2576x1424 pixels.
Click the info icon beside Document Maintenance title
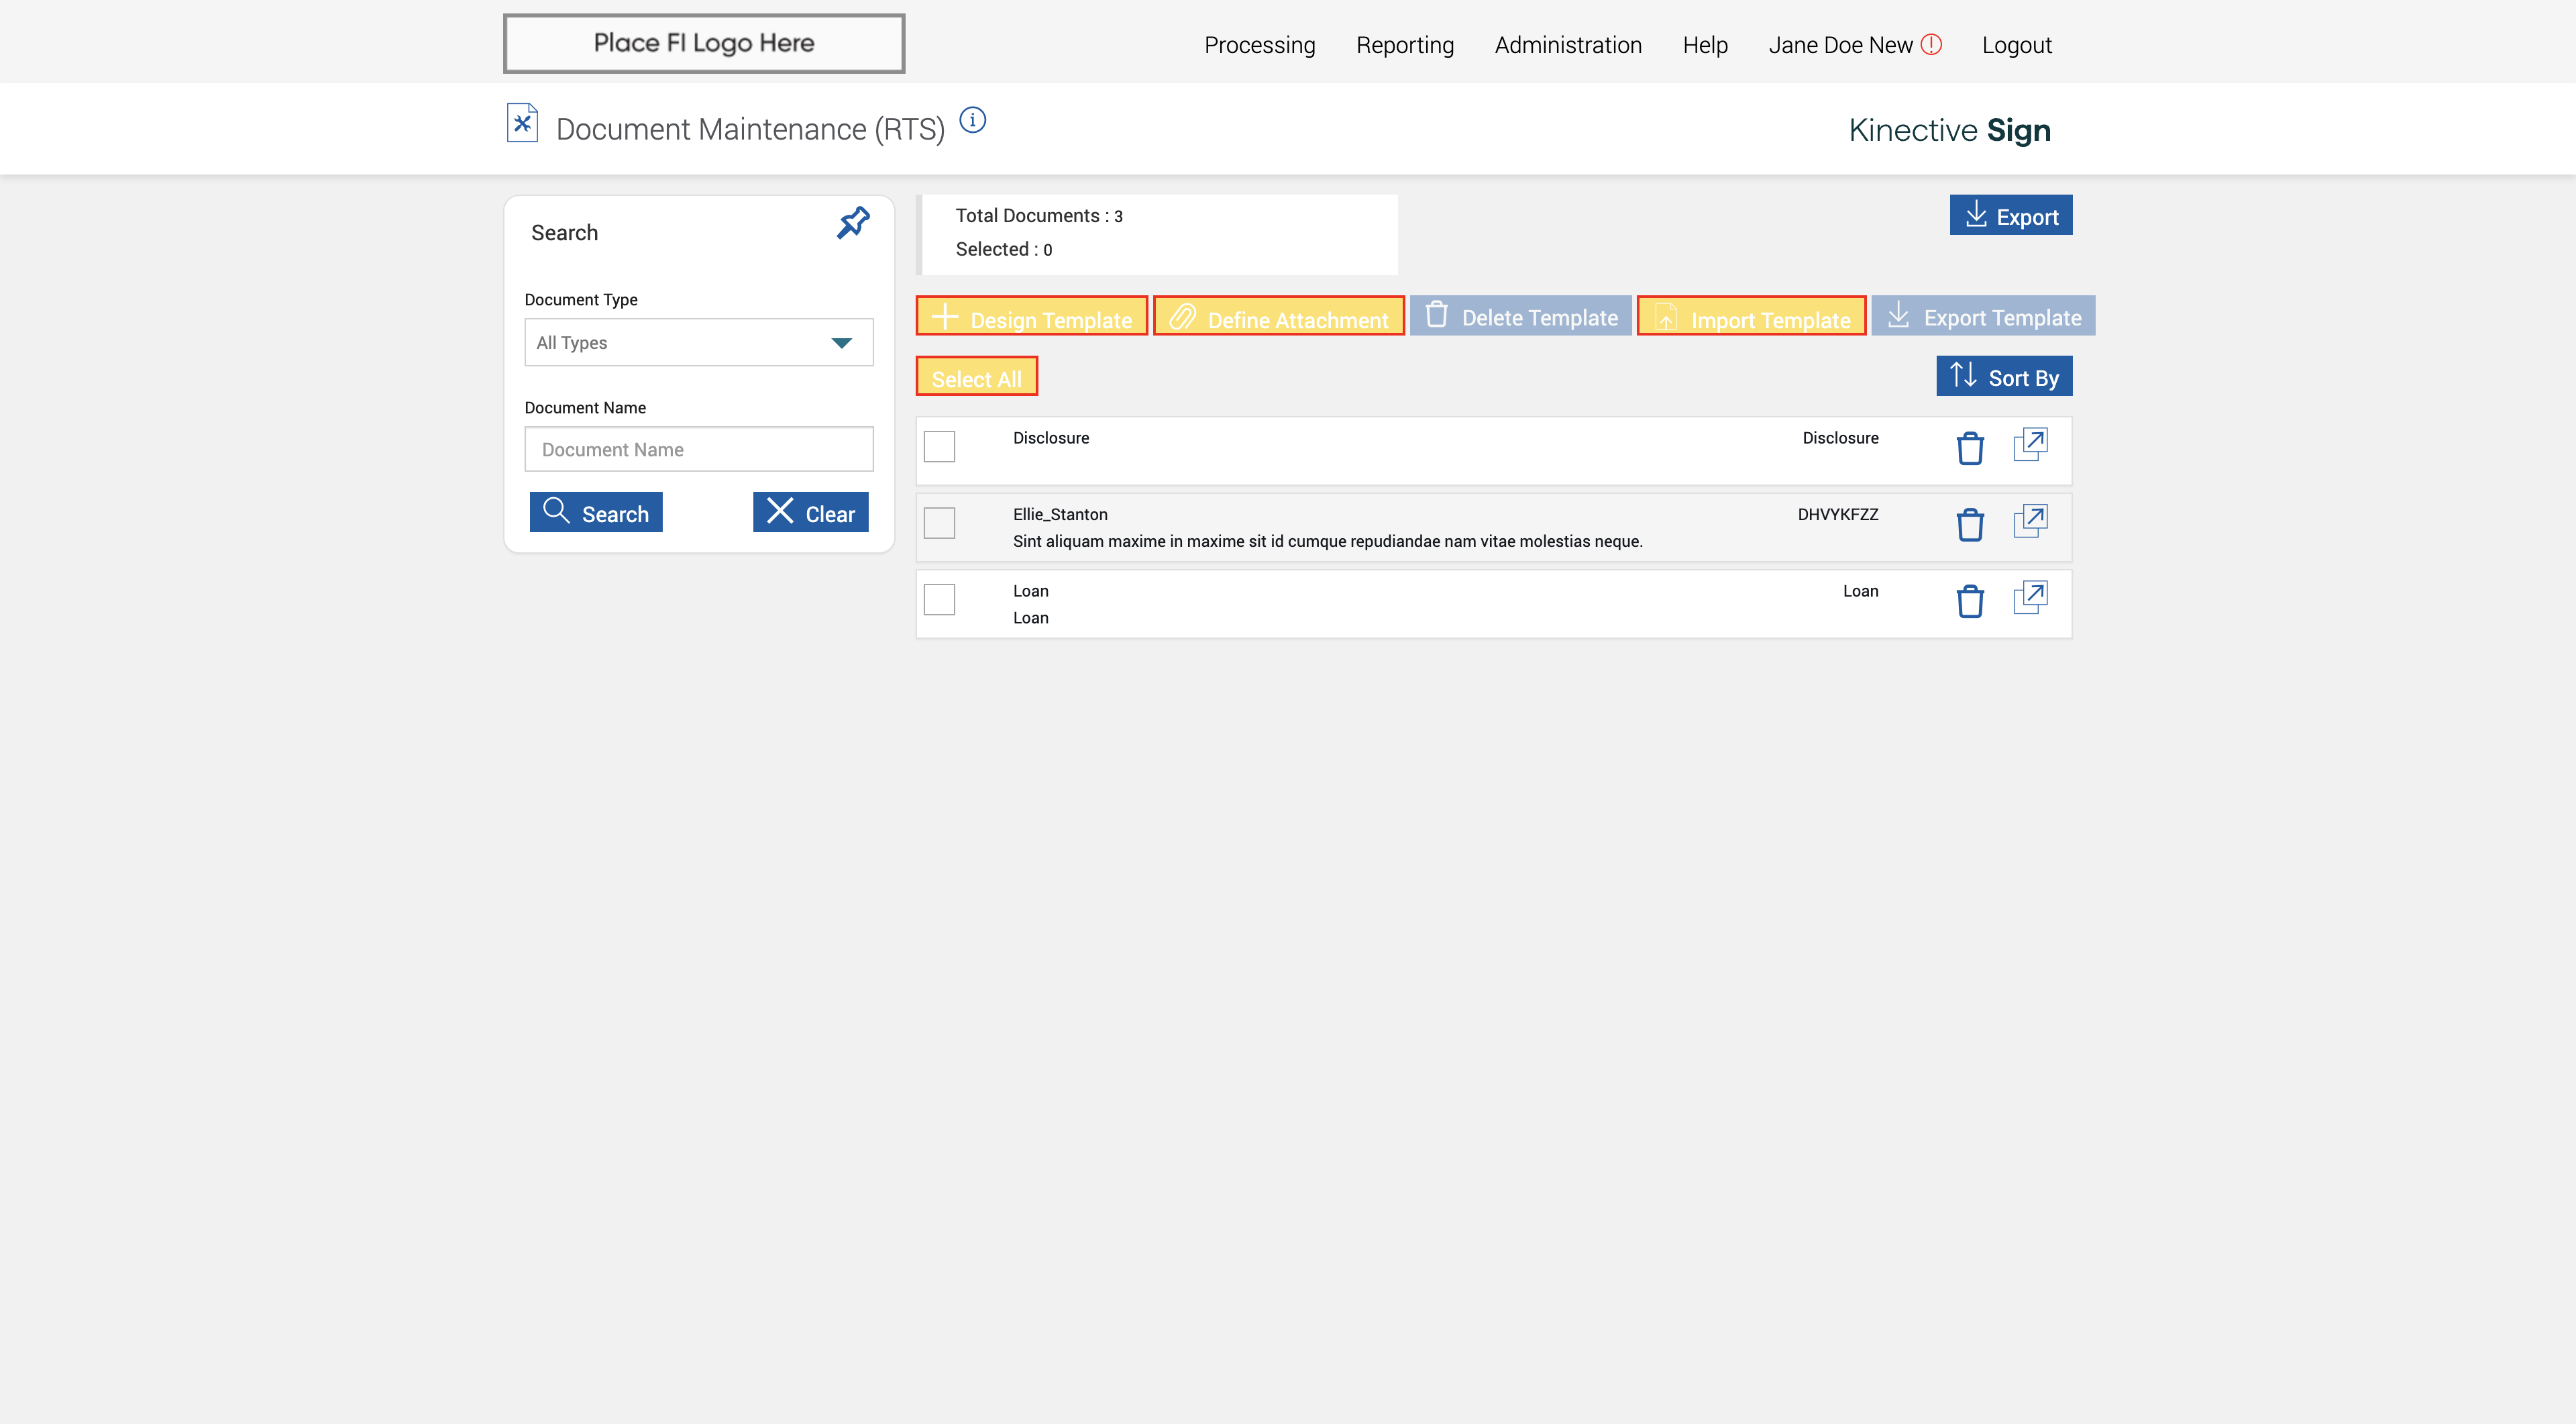point(972,121)
